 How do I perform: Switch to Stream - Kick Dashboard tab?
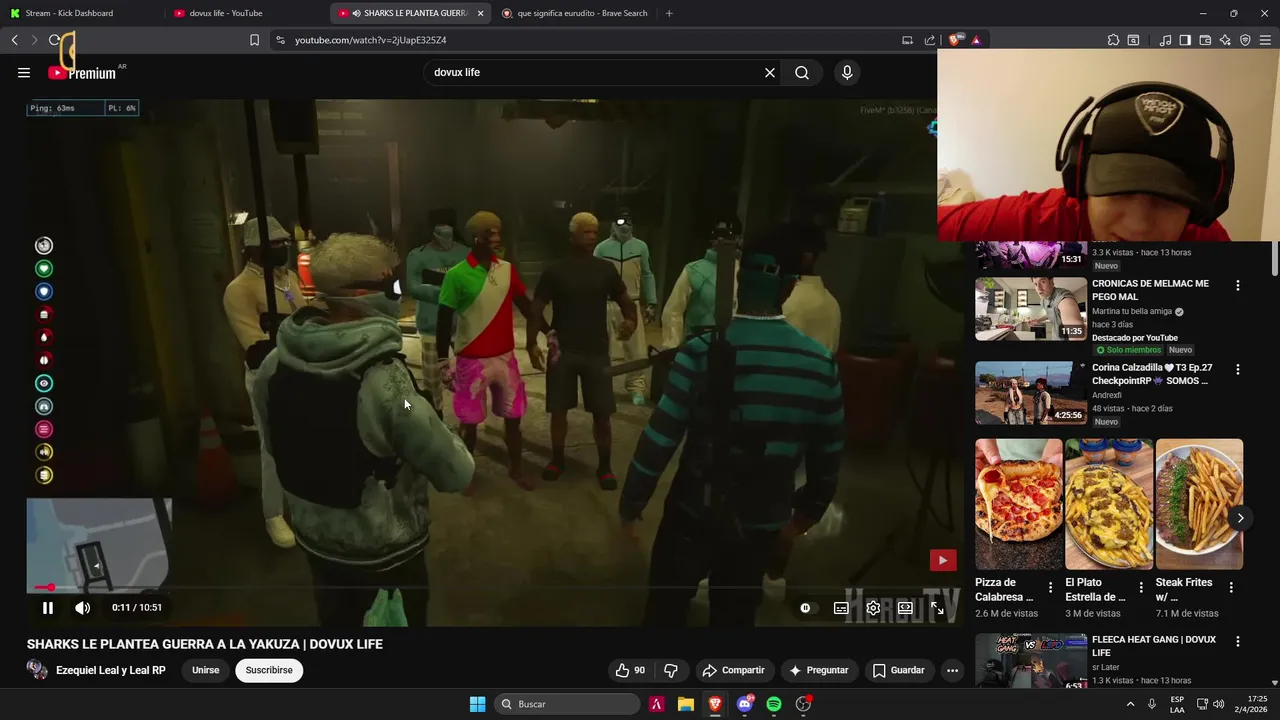tap(80, 13)
